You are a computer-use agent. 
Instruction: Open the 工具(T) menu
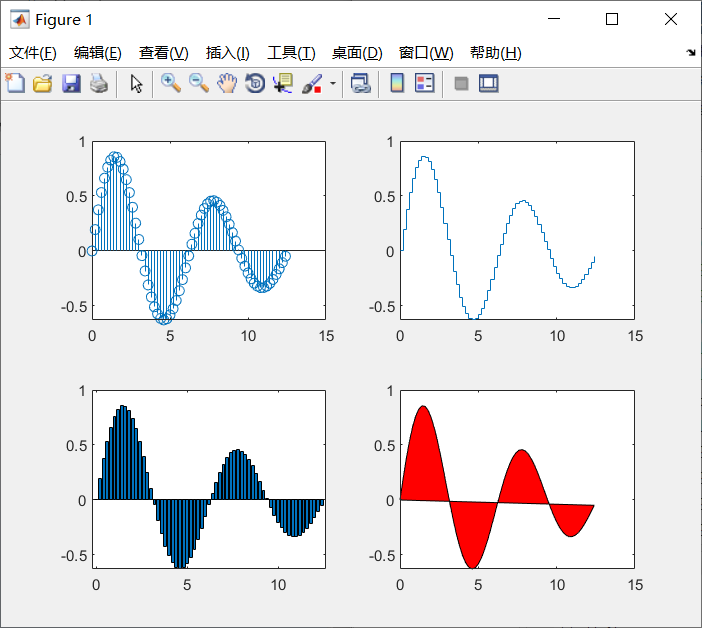click(x=291, y=53)
